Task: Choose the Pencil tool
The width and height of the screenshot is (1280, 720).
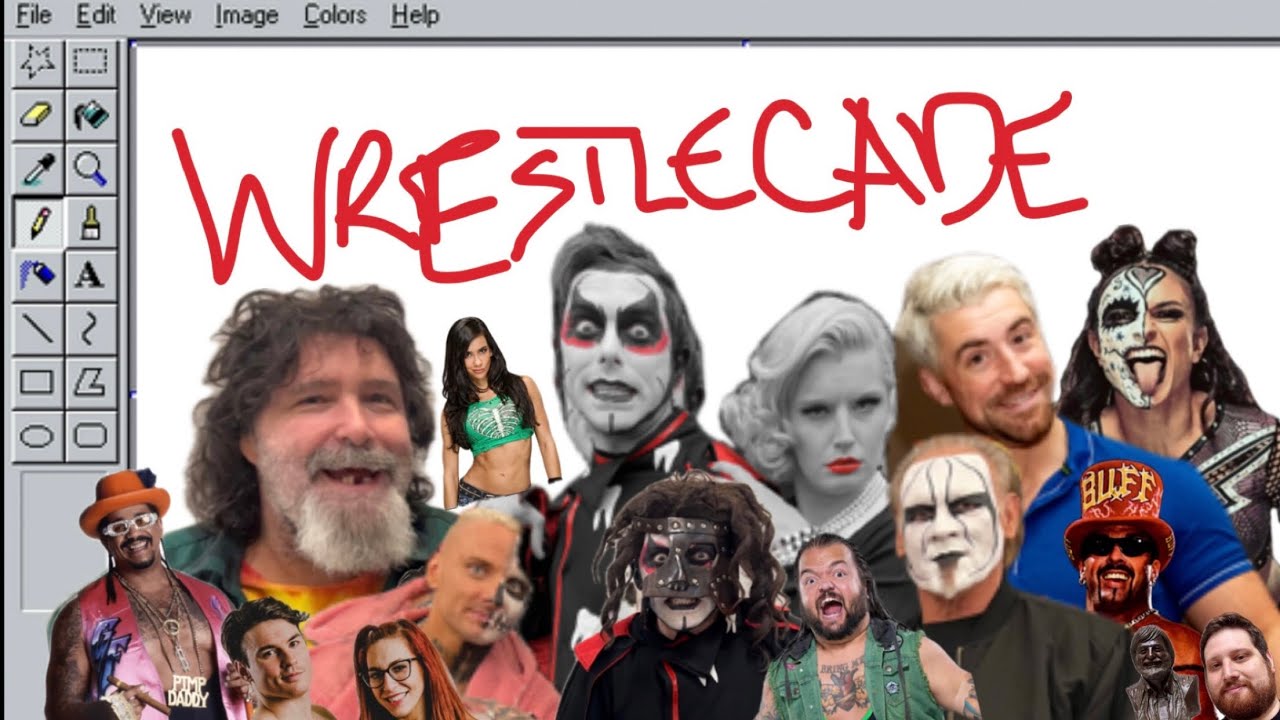Action: point(38,221)
